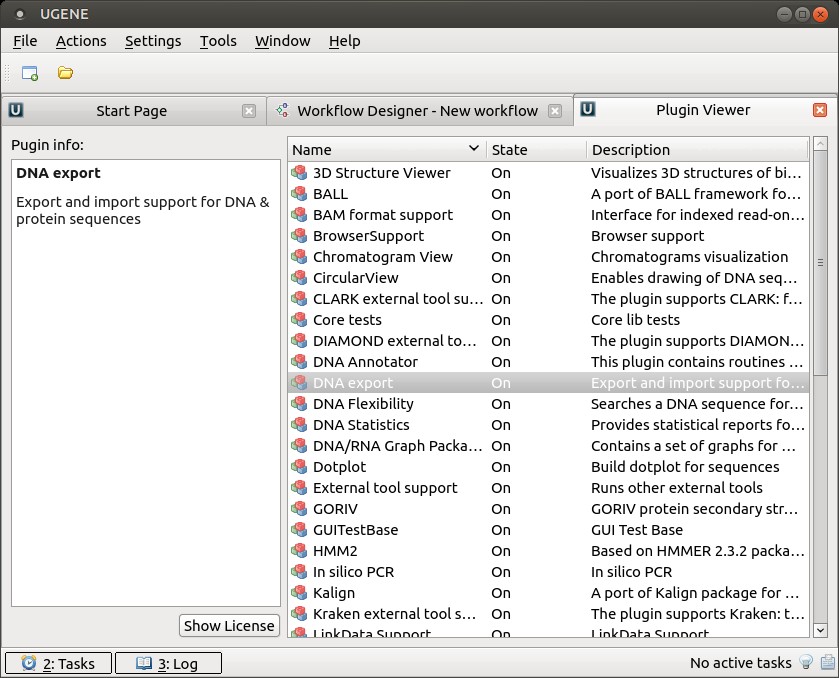Image resolution: width=839 pixels, height=678 pixels.
Task: Open the Settings menu
Action: (x=153, y=41)
